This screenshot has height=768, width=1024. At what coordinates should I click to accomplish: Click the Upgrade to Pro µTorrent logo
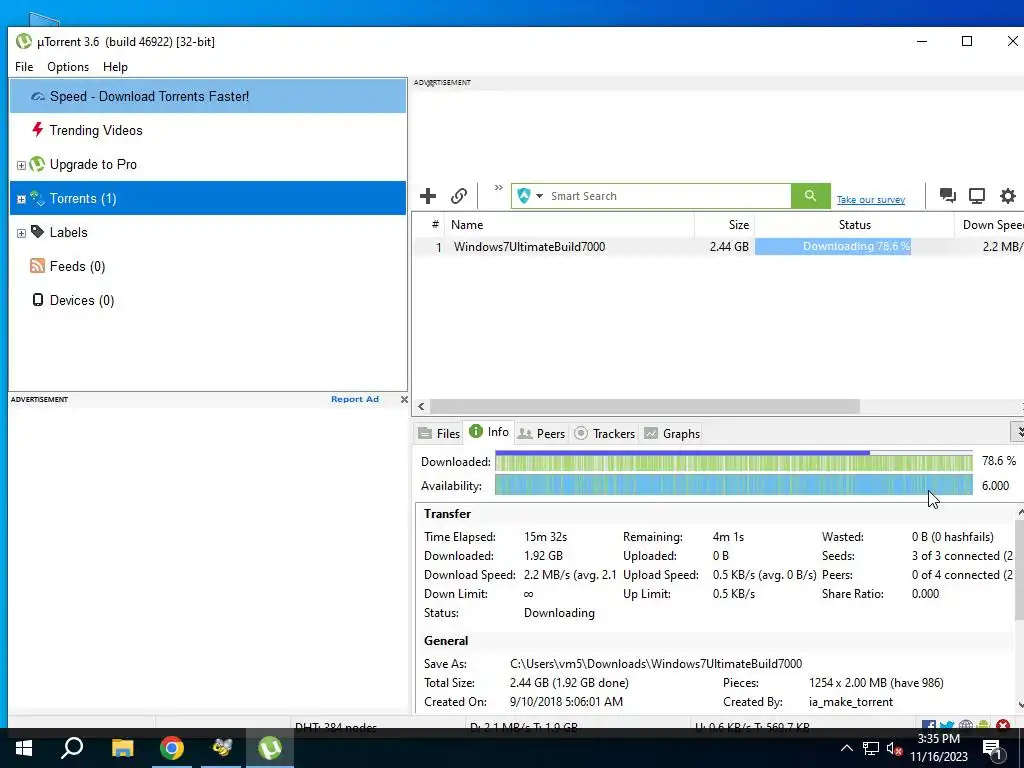(37, 164)
